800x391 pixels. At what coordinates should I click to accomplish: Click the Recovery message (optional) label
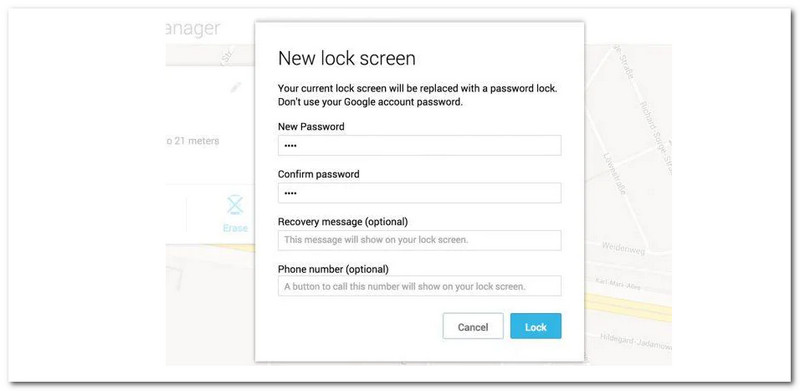[x=343, y=222]
